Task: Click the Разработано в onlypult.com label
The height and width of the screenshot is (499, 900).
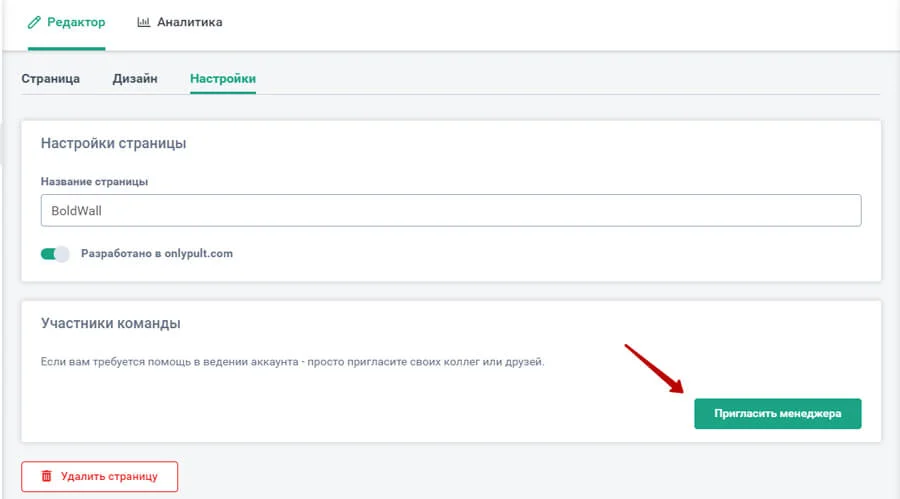Action: tap(157, 254)
